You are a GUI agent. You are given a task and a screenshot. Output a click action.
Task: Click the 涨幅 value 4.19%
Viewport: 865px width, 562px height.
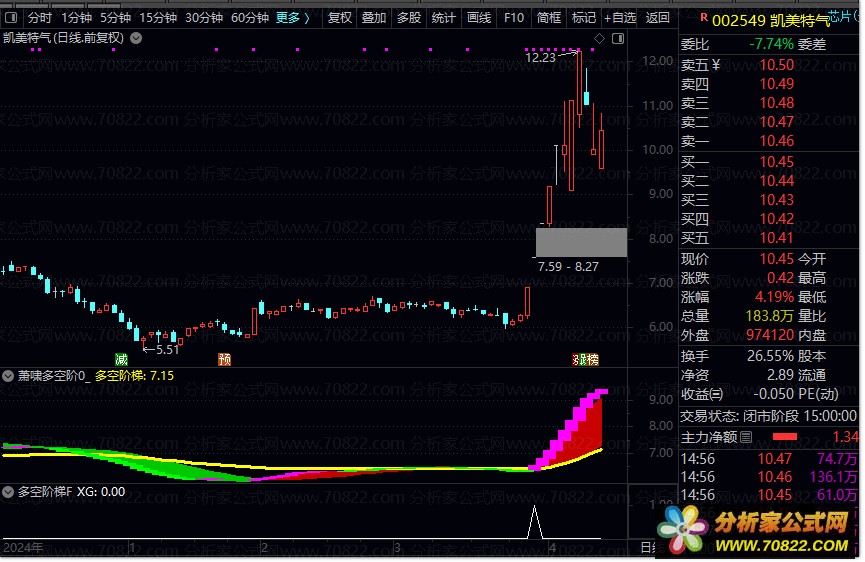(775, 297)
